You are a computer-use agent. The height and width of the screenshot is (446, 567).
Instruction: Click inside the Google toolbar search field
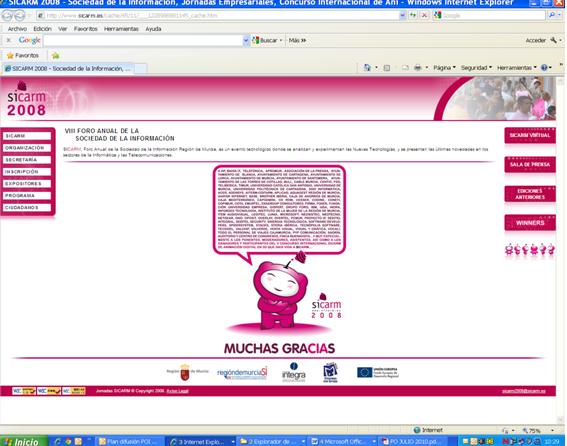143,40
